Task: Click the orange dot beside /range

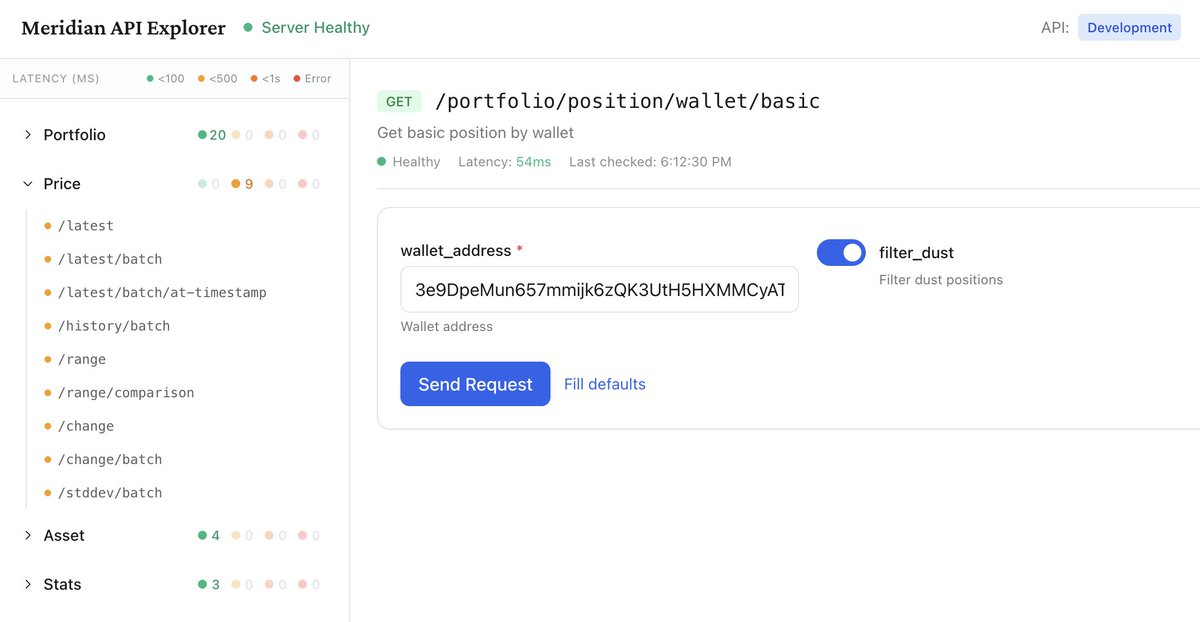Action: 47,359
